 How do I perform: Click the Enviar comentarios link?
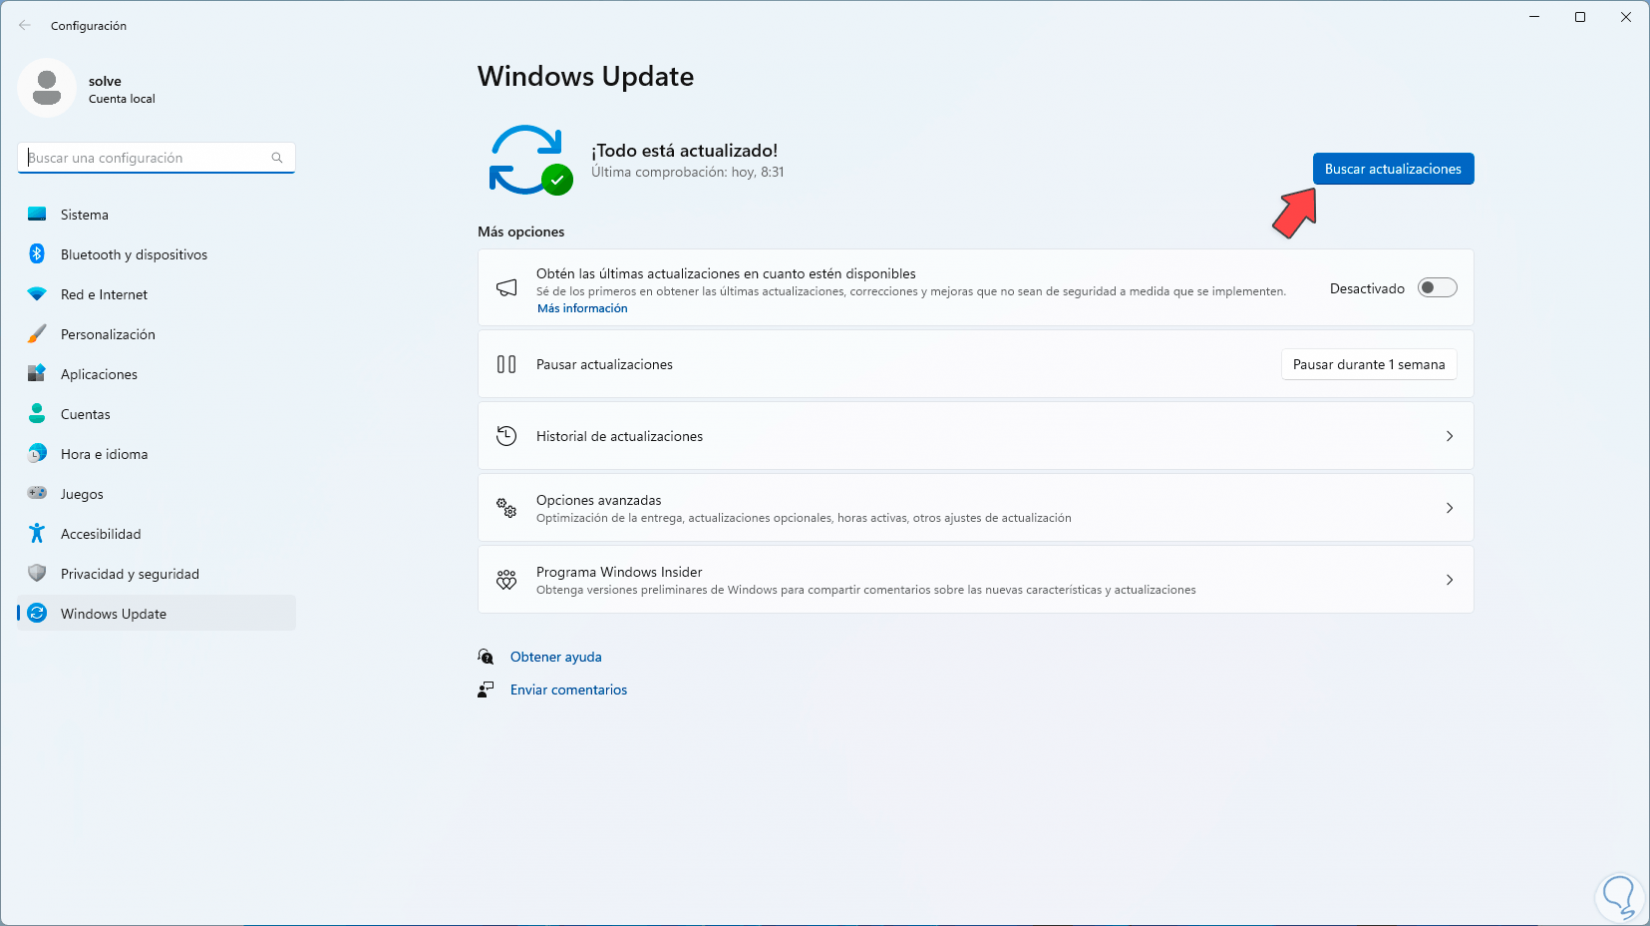[x=568, y=690]
